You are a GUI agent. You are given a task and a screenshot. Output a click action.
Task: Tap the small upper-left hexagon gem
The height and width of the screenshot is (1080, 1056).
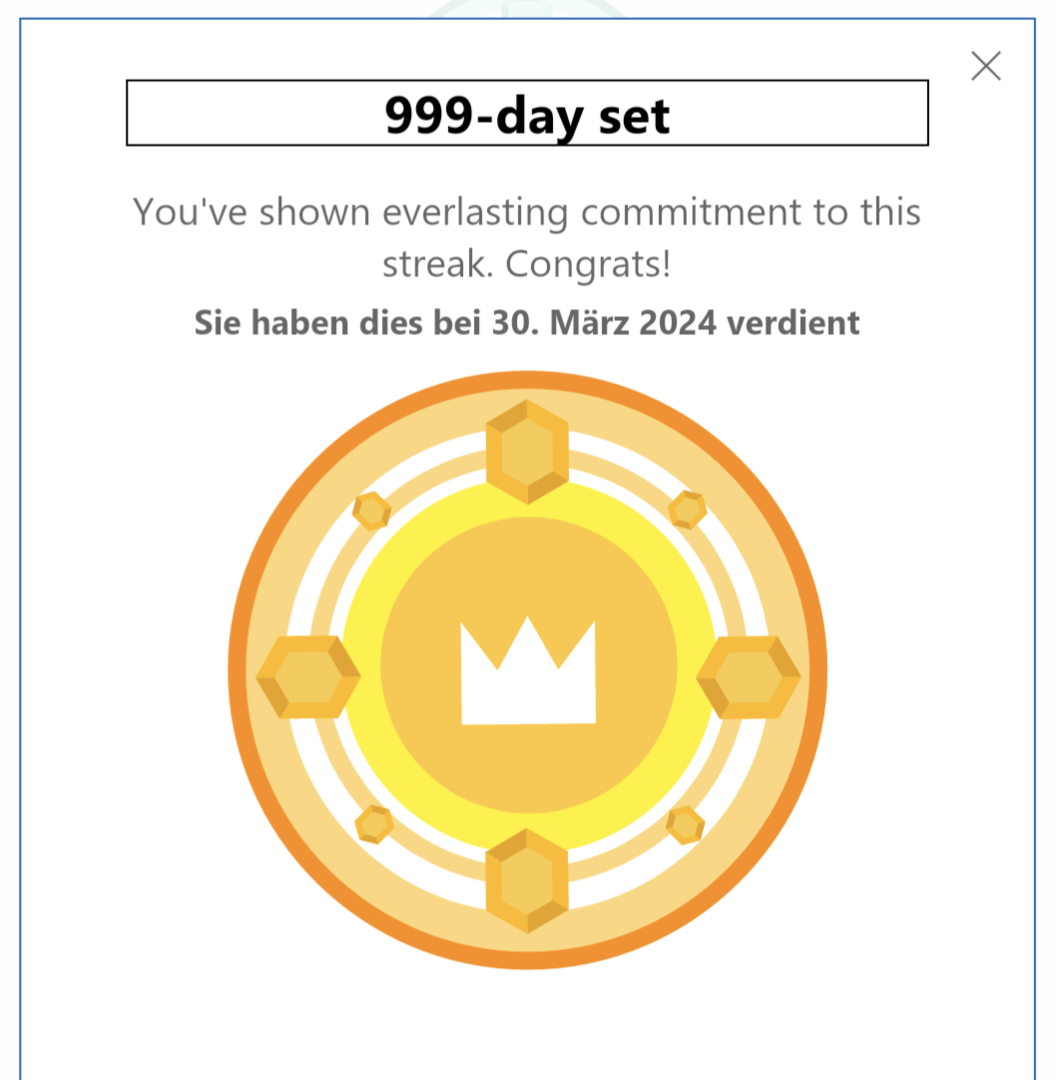pos(371,511)
